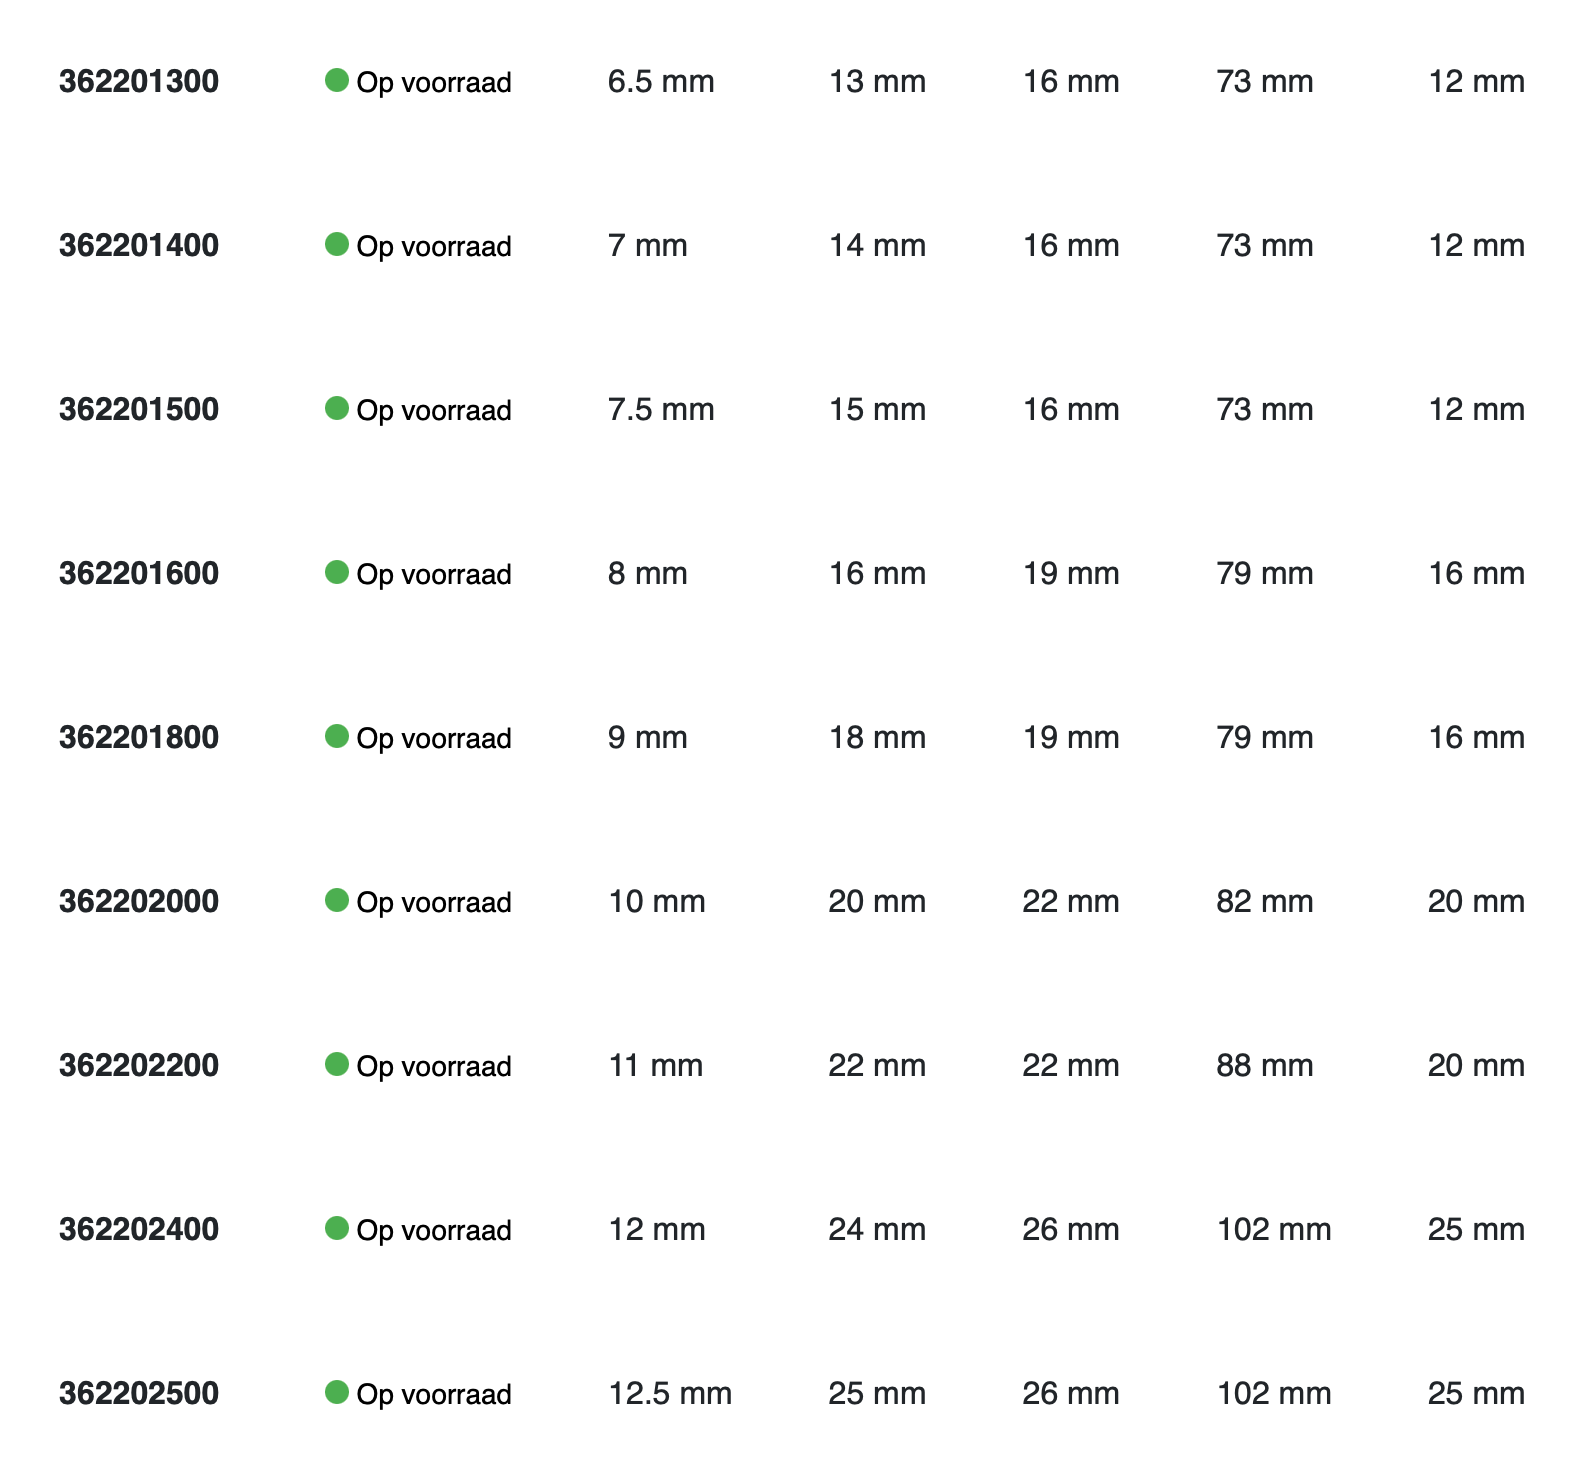Click the 7.5 mm value

[661, 409]
